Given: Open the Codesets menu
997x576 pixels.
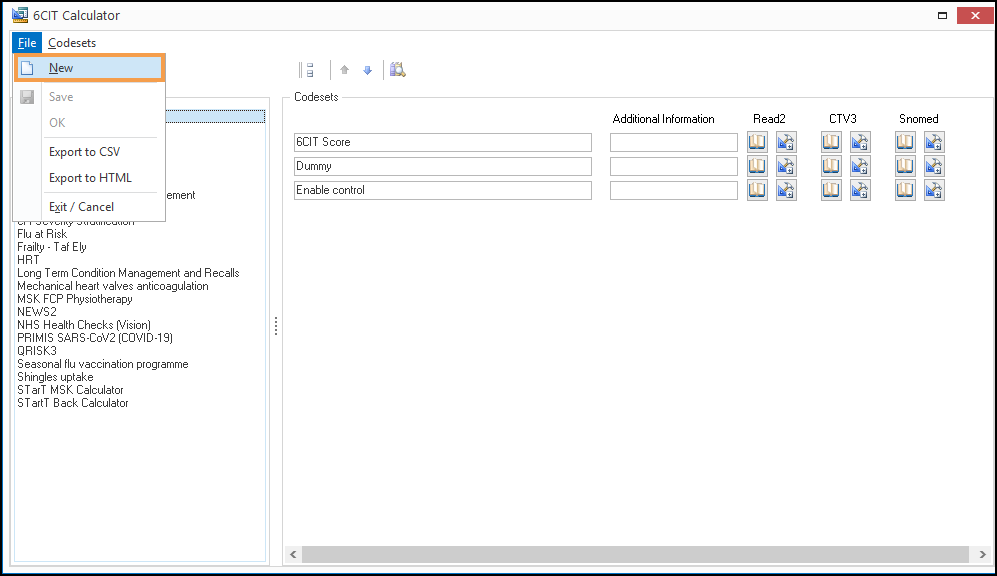Looking at the screenshot, I should 72,43.
